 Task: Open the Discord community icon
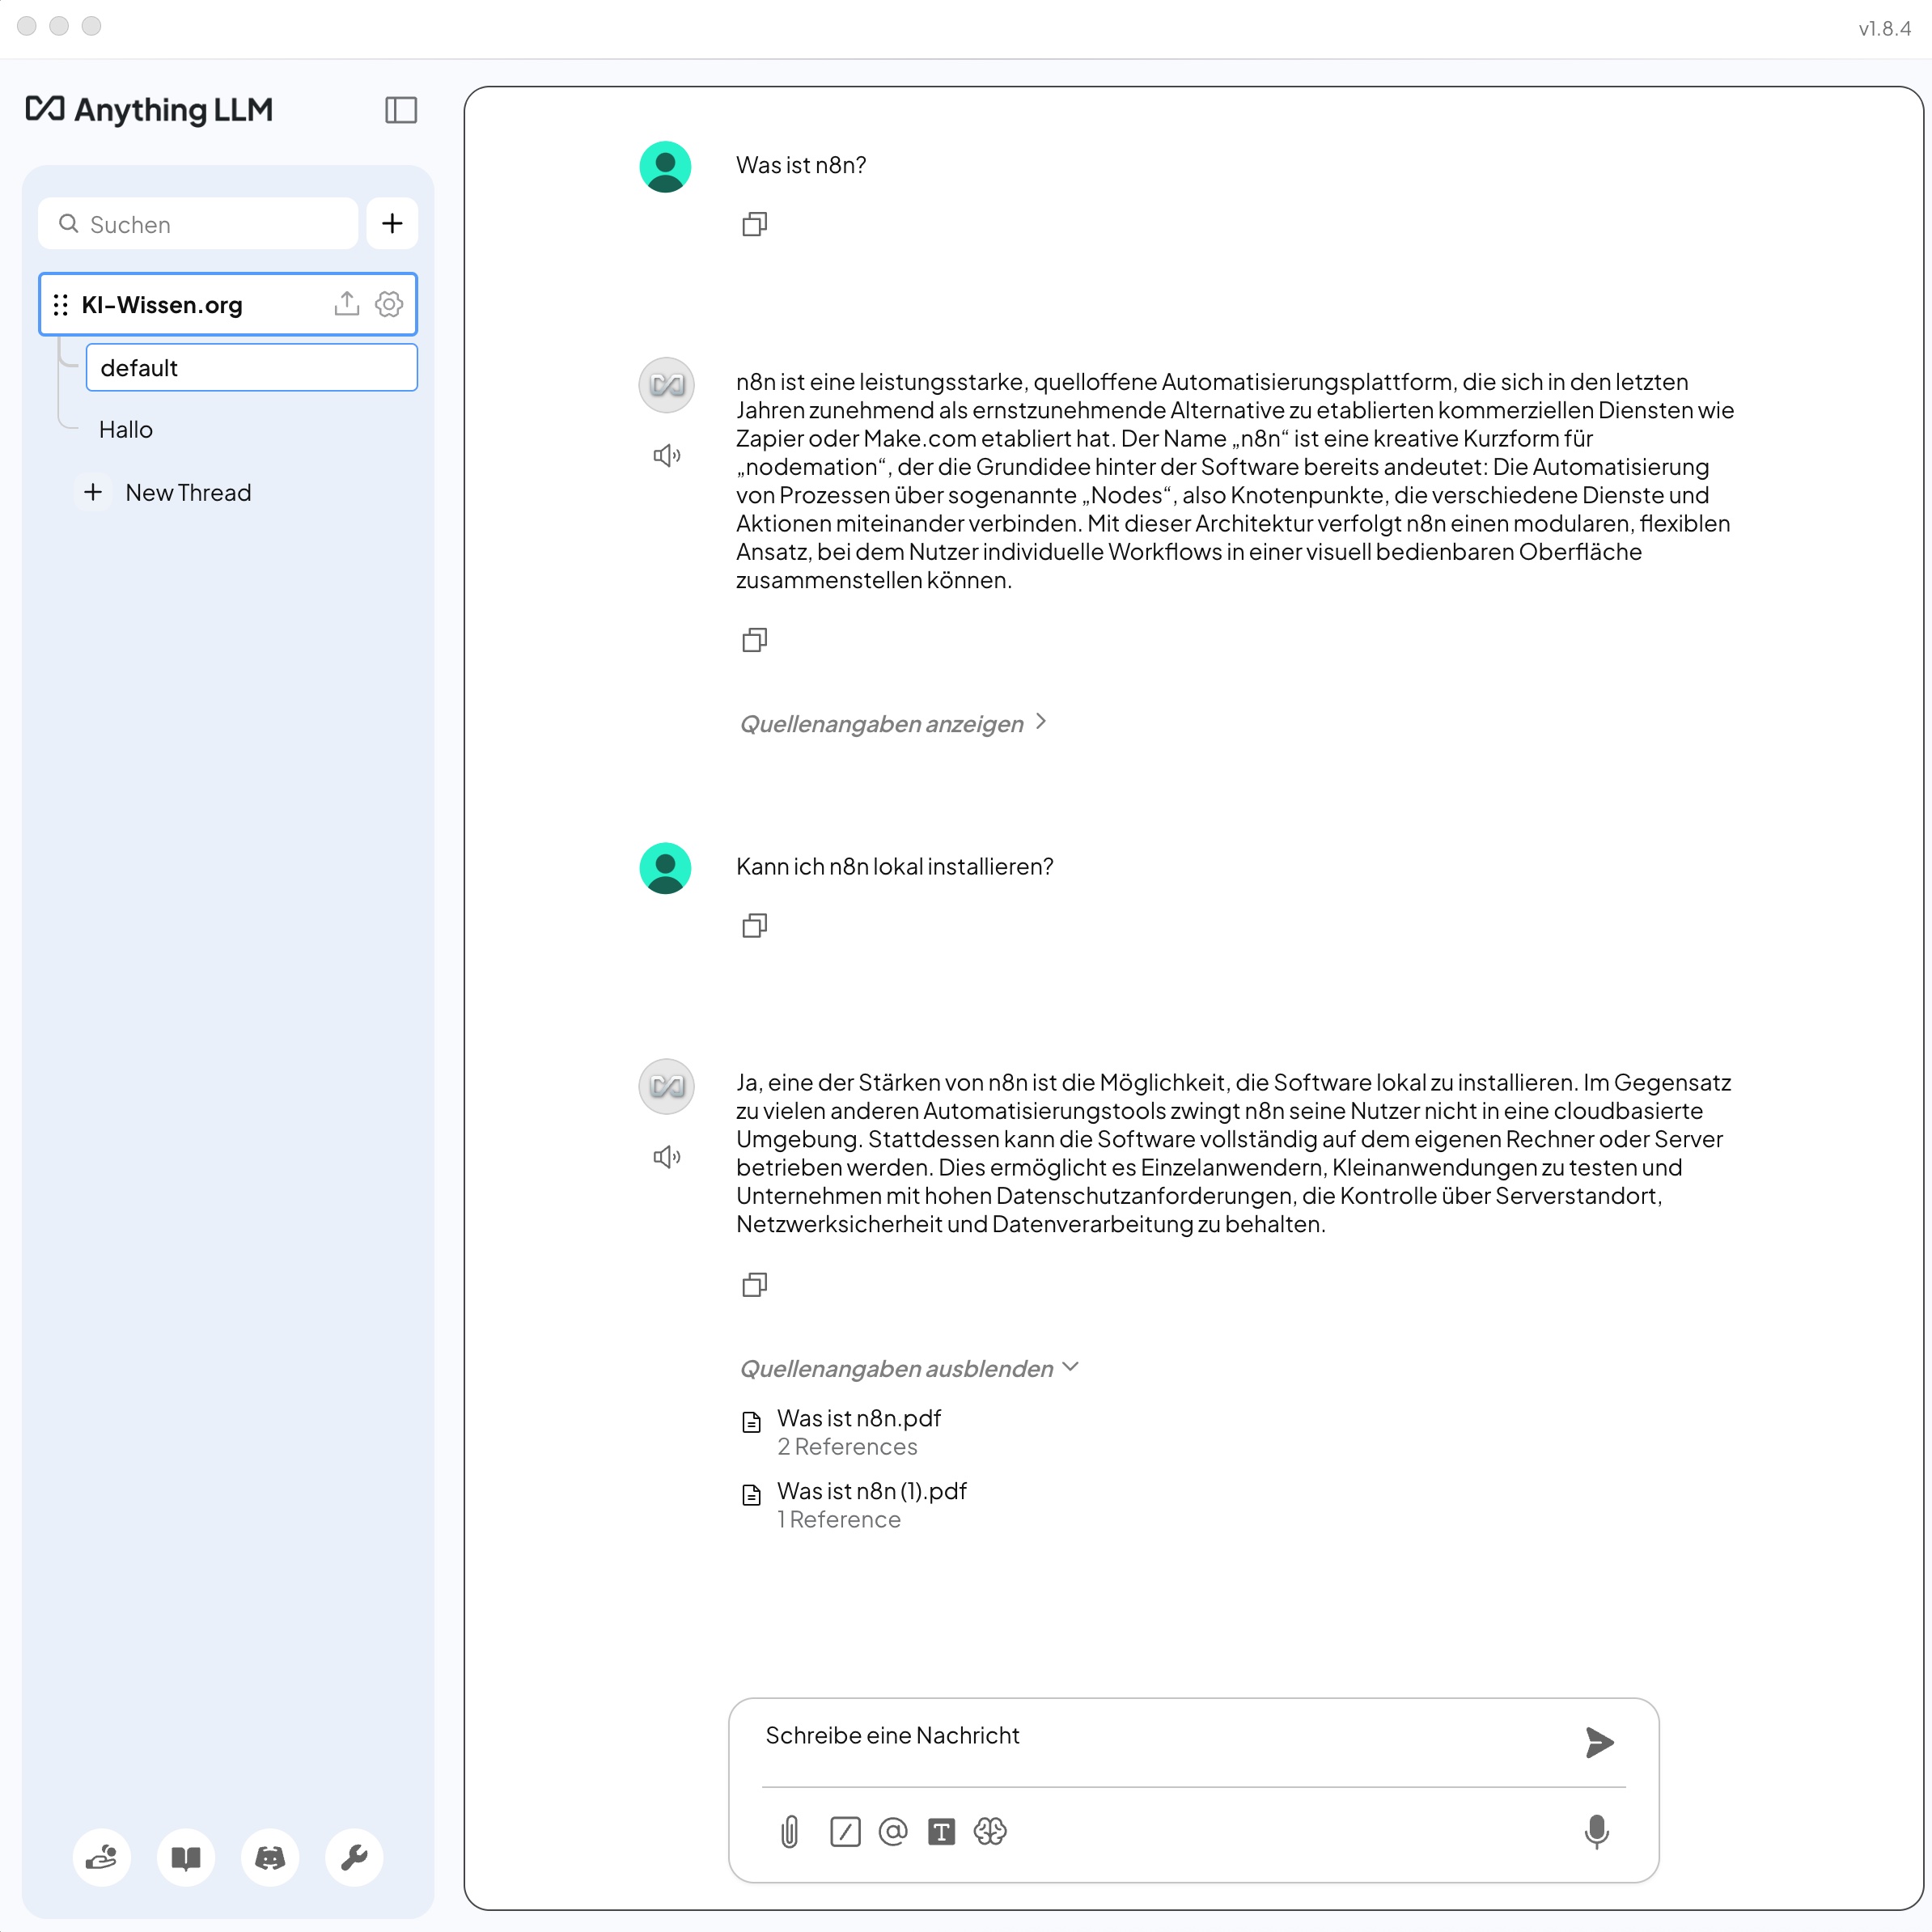270,1858
